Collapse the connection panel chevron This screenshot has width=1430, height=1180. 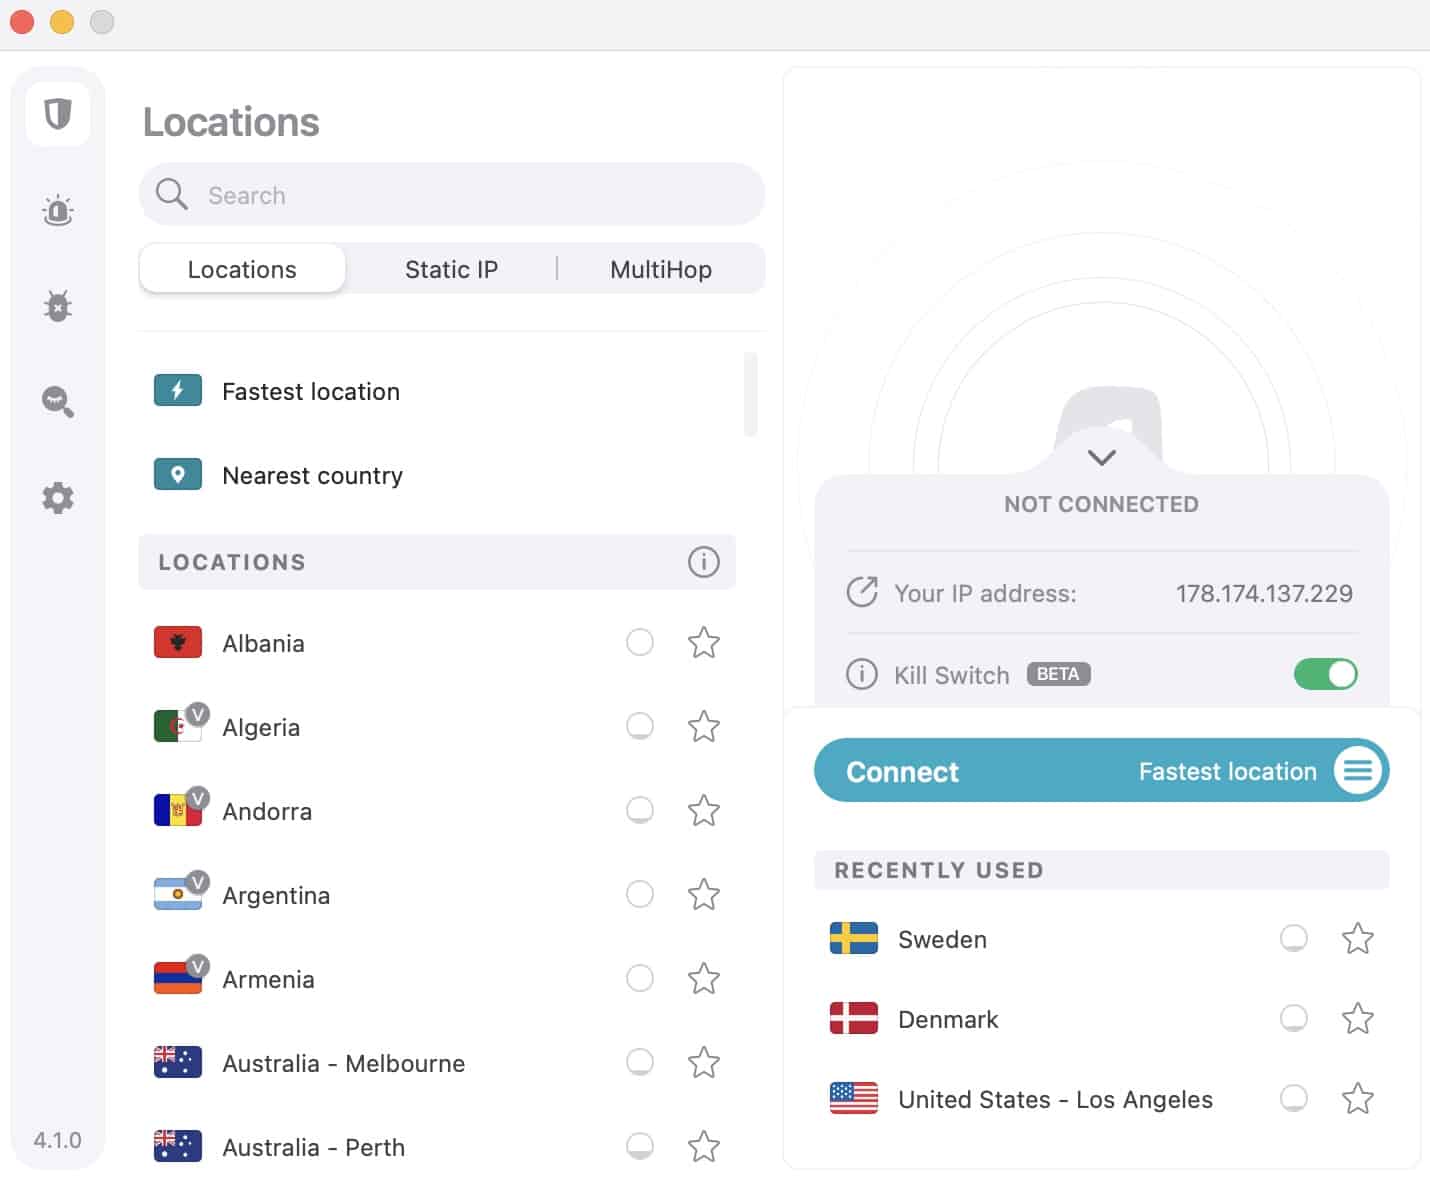(1102, 458)
